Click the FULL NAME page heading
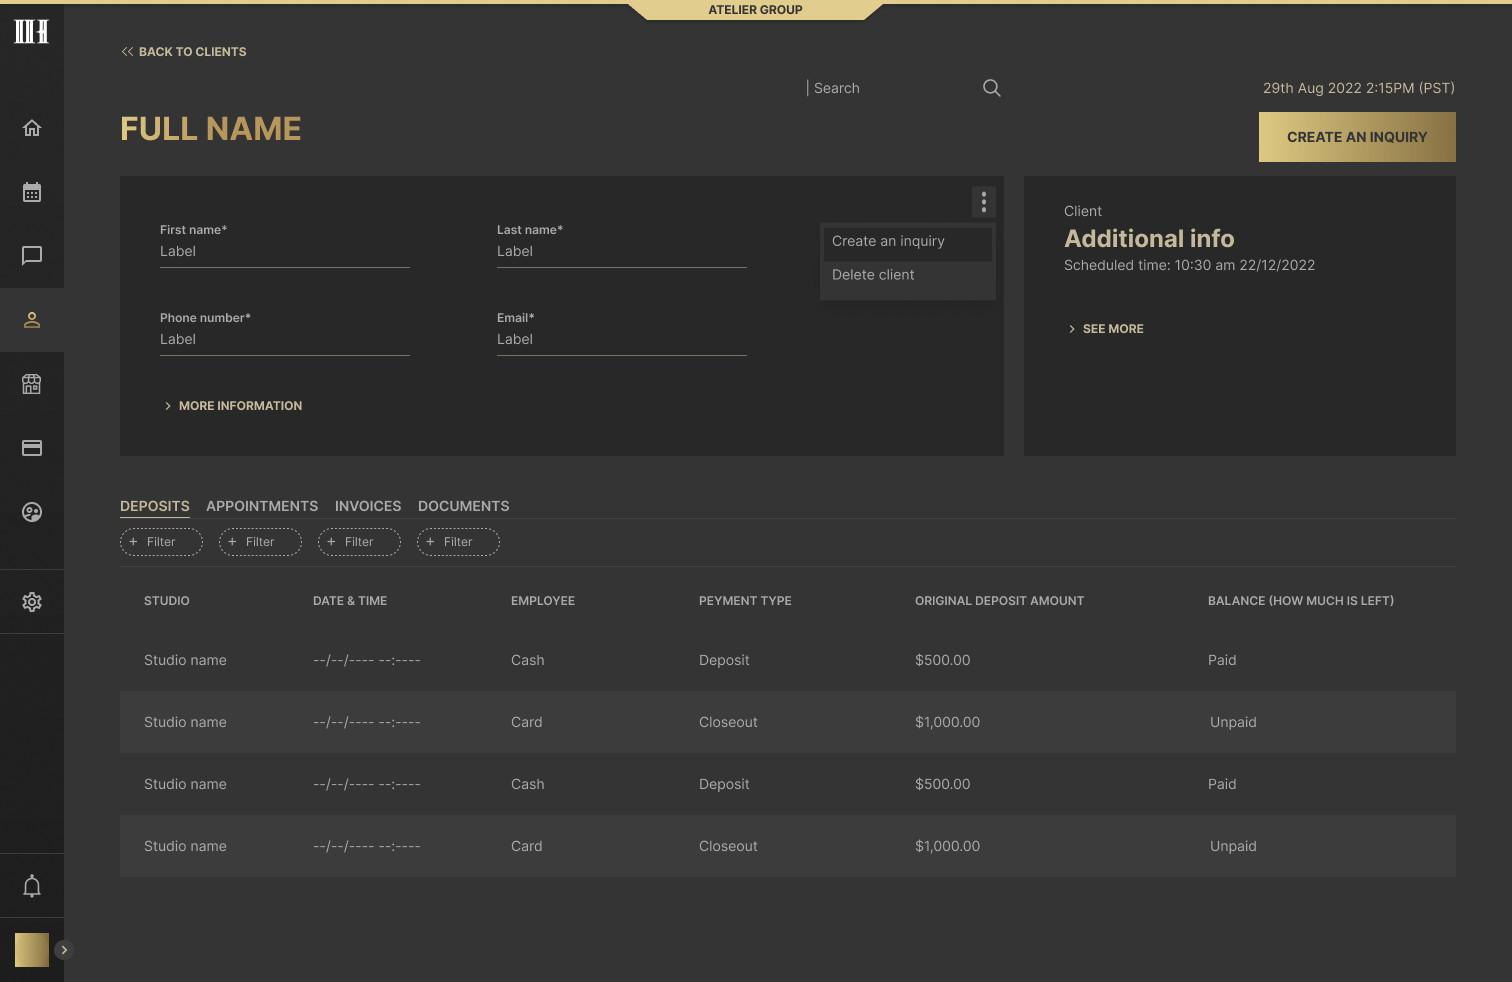 tap(211, 129)
